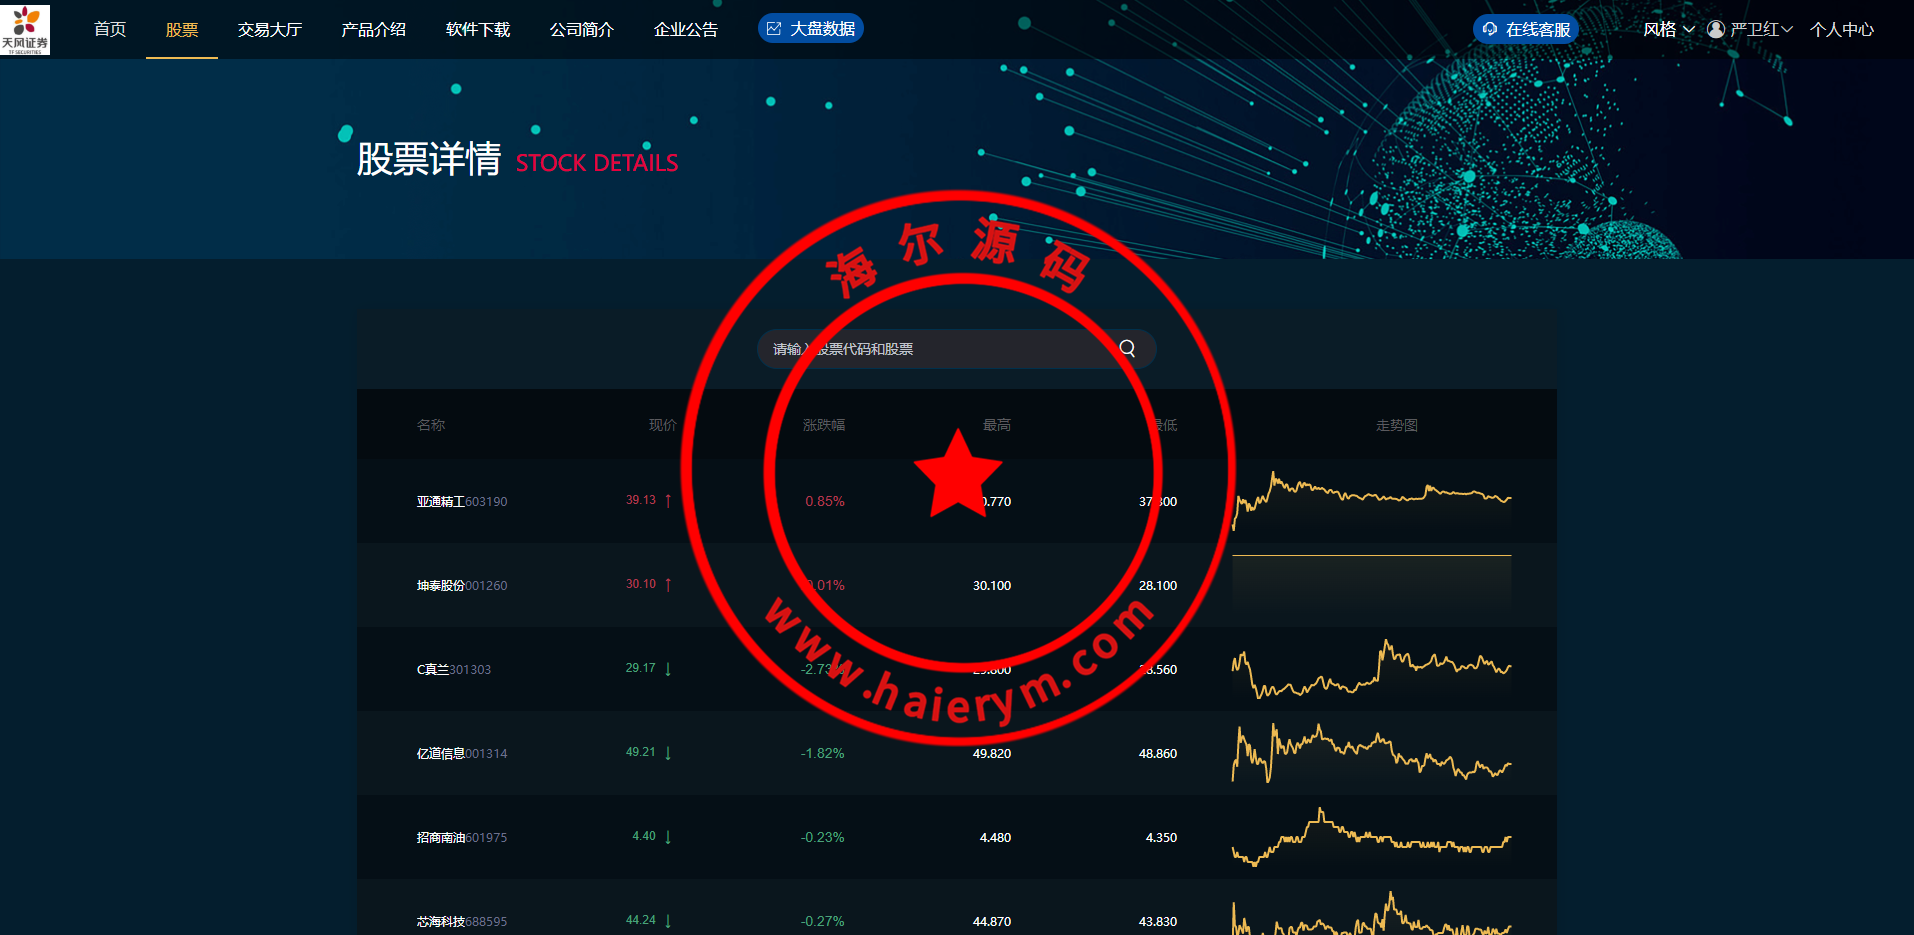Click the 亿道信息 trend chart thumbnail
The image size is (1914, 935).
pos(1370,753)
